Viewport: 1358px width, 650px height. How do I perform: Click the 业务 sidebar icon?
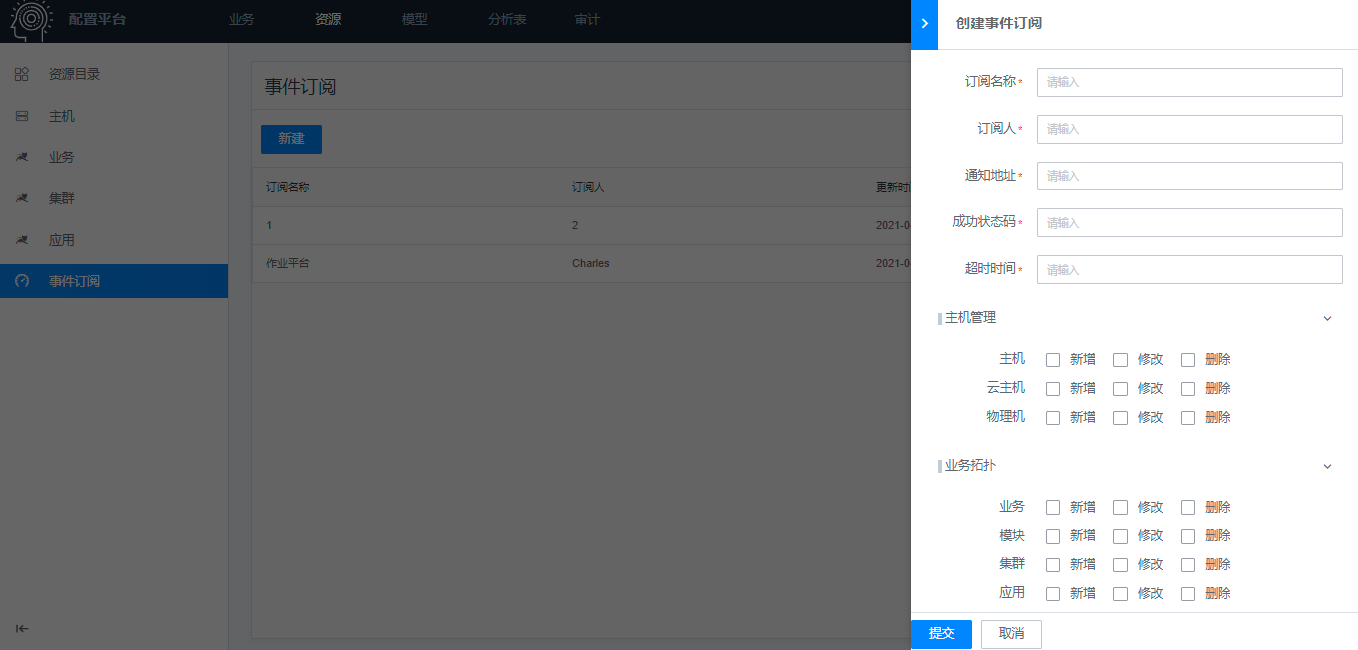22,158
